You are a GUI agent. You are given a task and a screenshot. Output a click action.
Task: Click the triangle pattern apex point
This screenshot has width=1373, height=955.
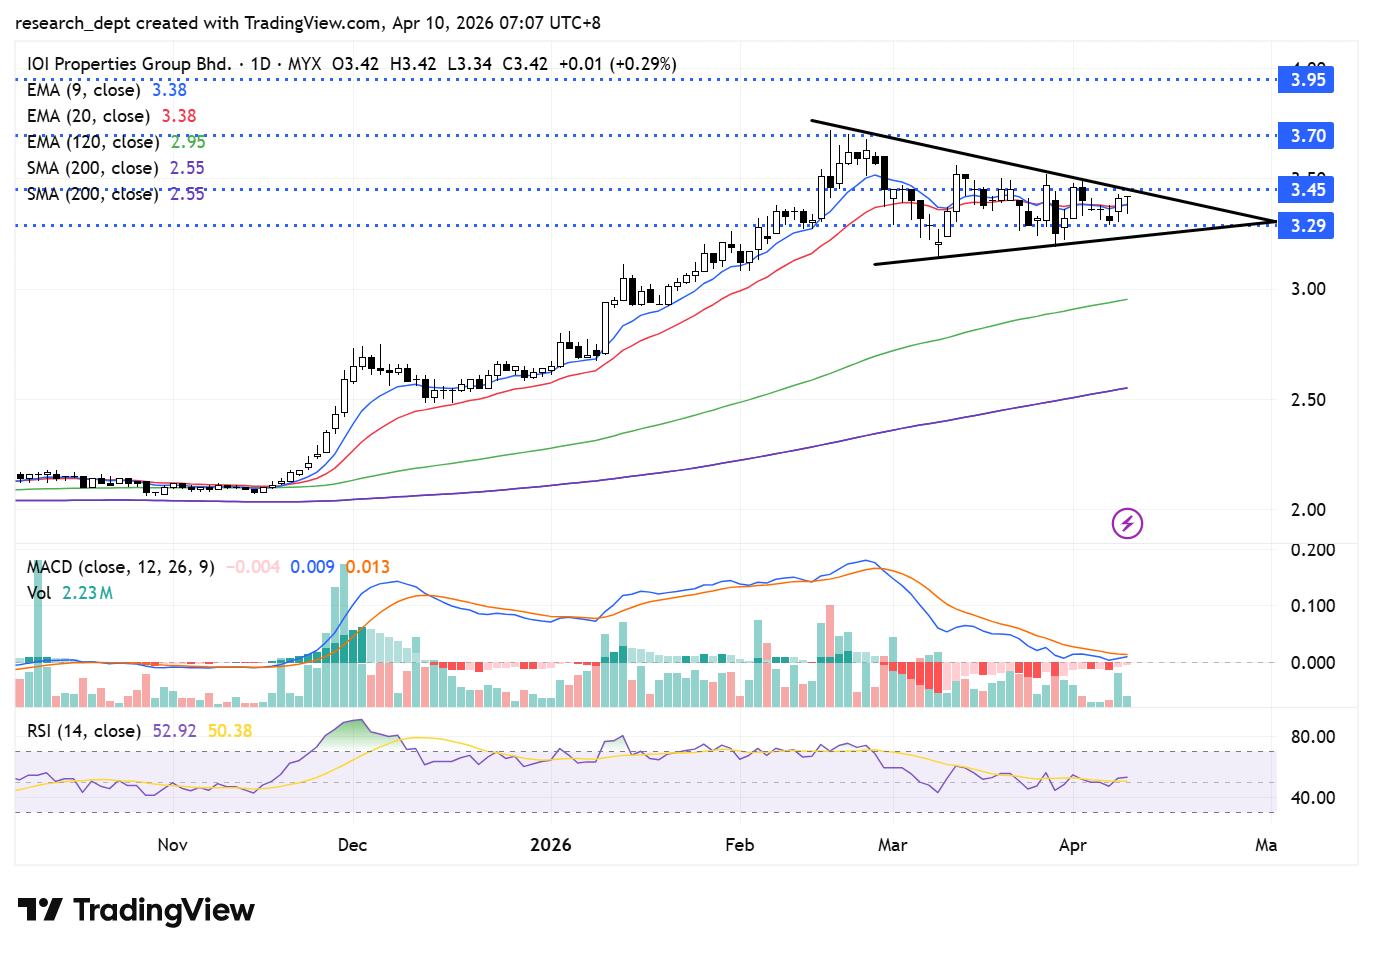click(x=1275, y=221)
